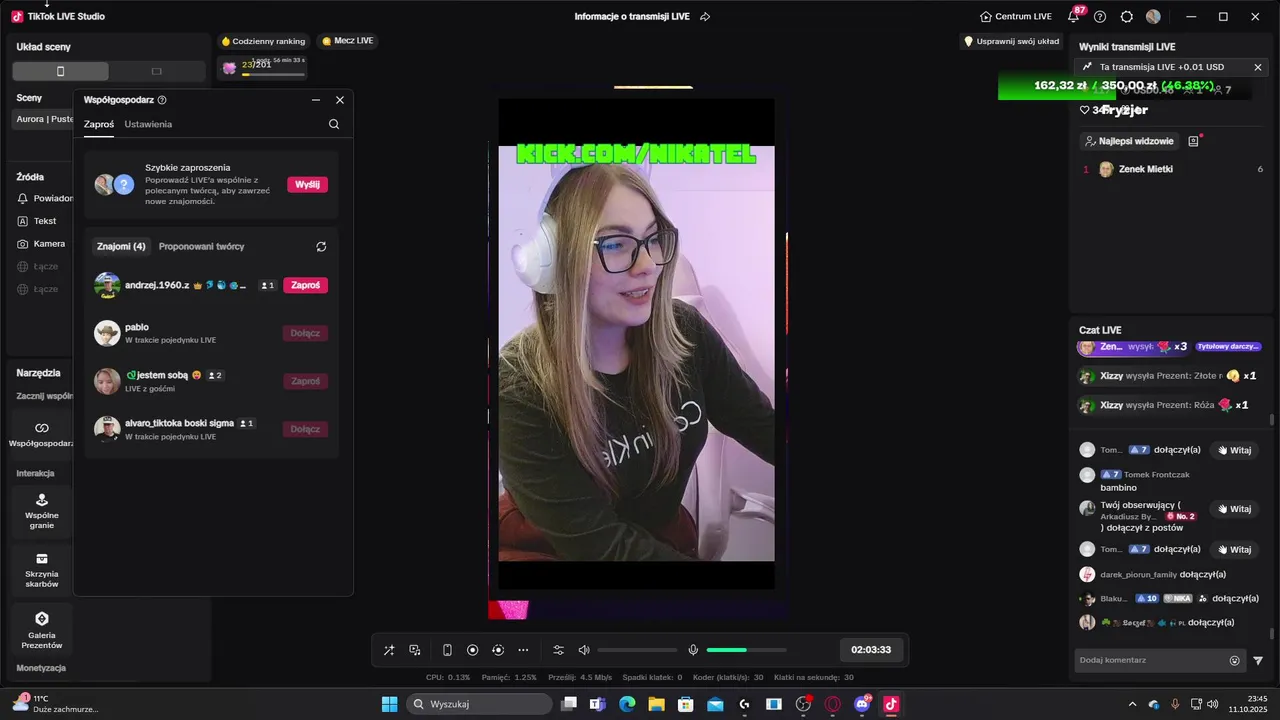Click the phone orientation icon in bottom toolbar
The image size is (1280, 720).
447,650
